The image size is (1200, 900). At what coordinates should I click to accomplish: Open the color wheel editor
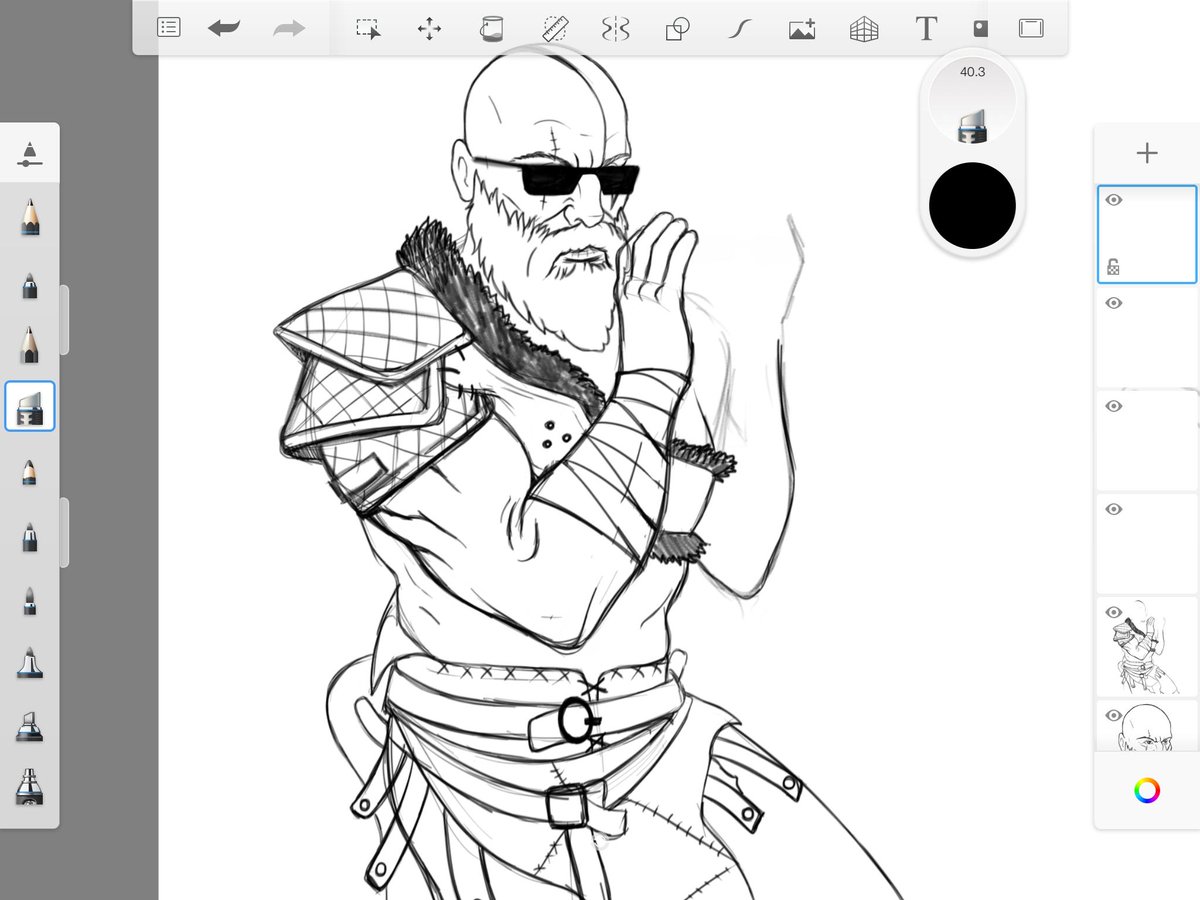tap(1147, 791)
